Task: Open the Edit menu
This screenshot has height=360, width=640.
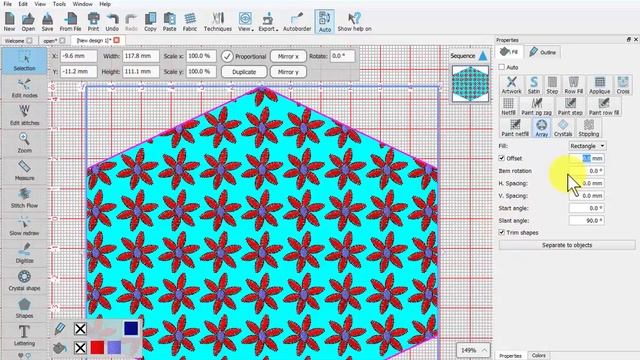Action: coord(23,4)
